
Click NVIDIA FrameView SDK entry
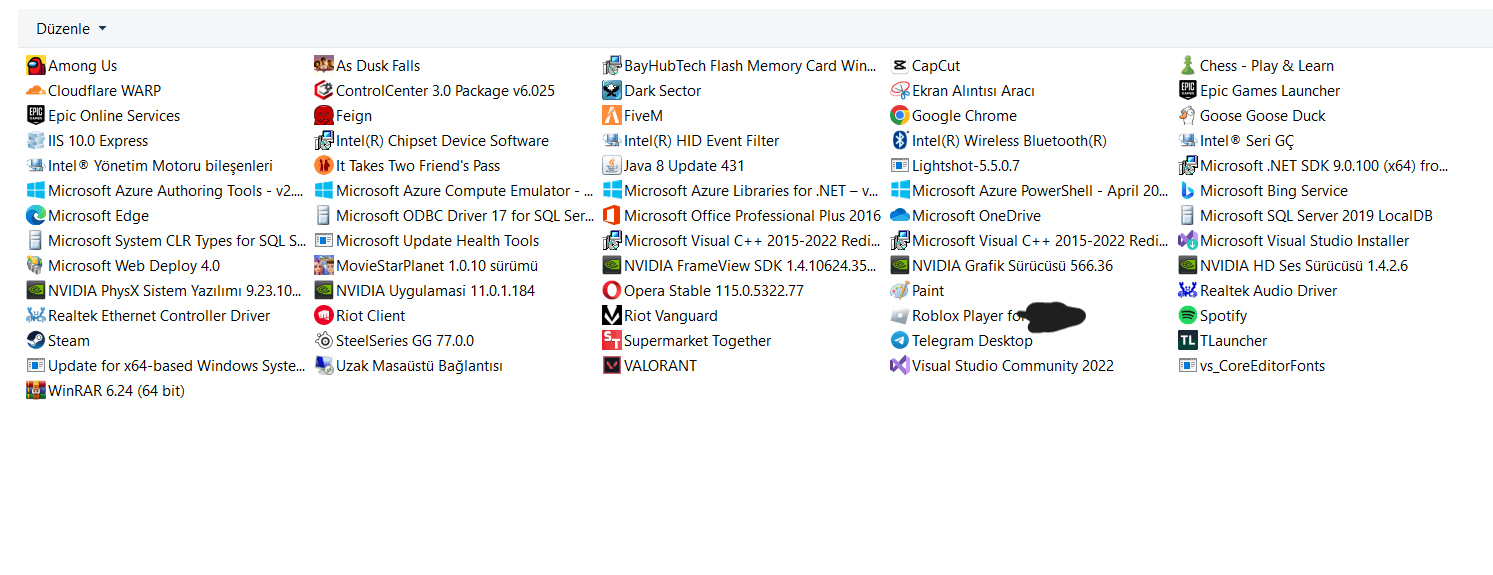(740, 266)
